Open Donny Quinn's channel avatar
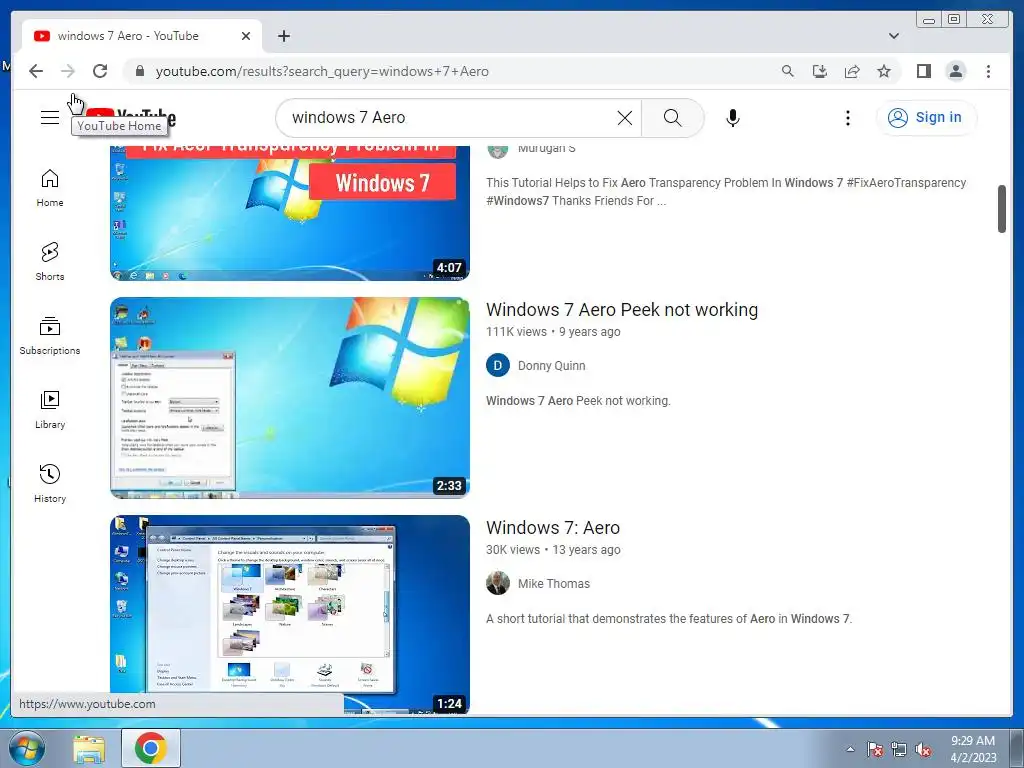The height and width of the screenshot is (768, 1024). point(498,366)
